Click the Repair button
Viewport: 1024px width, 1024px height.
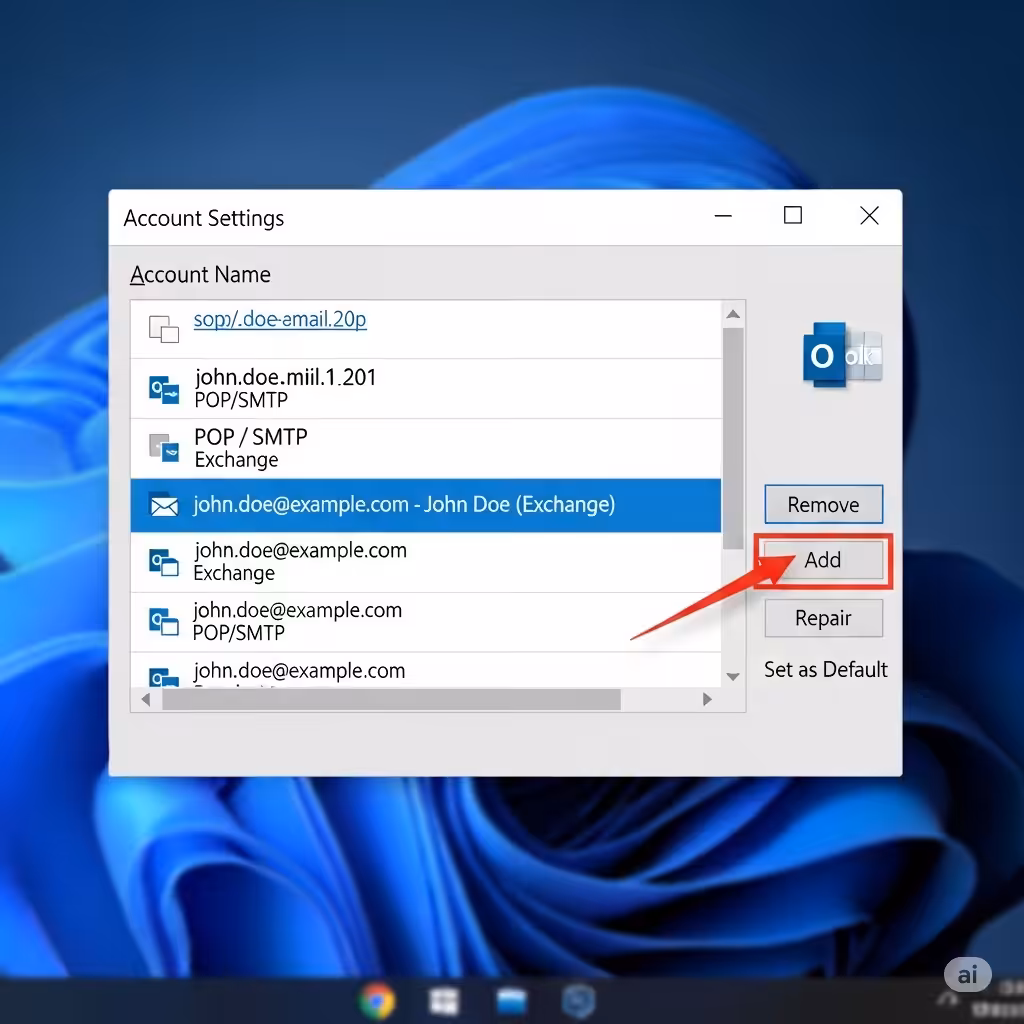823,618
